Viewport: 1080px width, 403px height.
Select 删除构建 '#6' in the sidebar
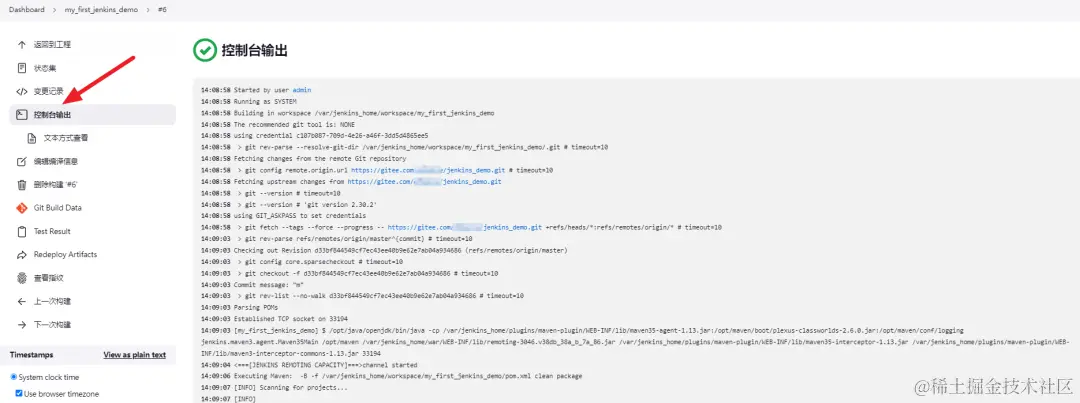(92, 185)
